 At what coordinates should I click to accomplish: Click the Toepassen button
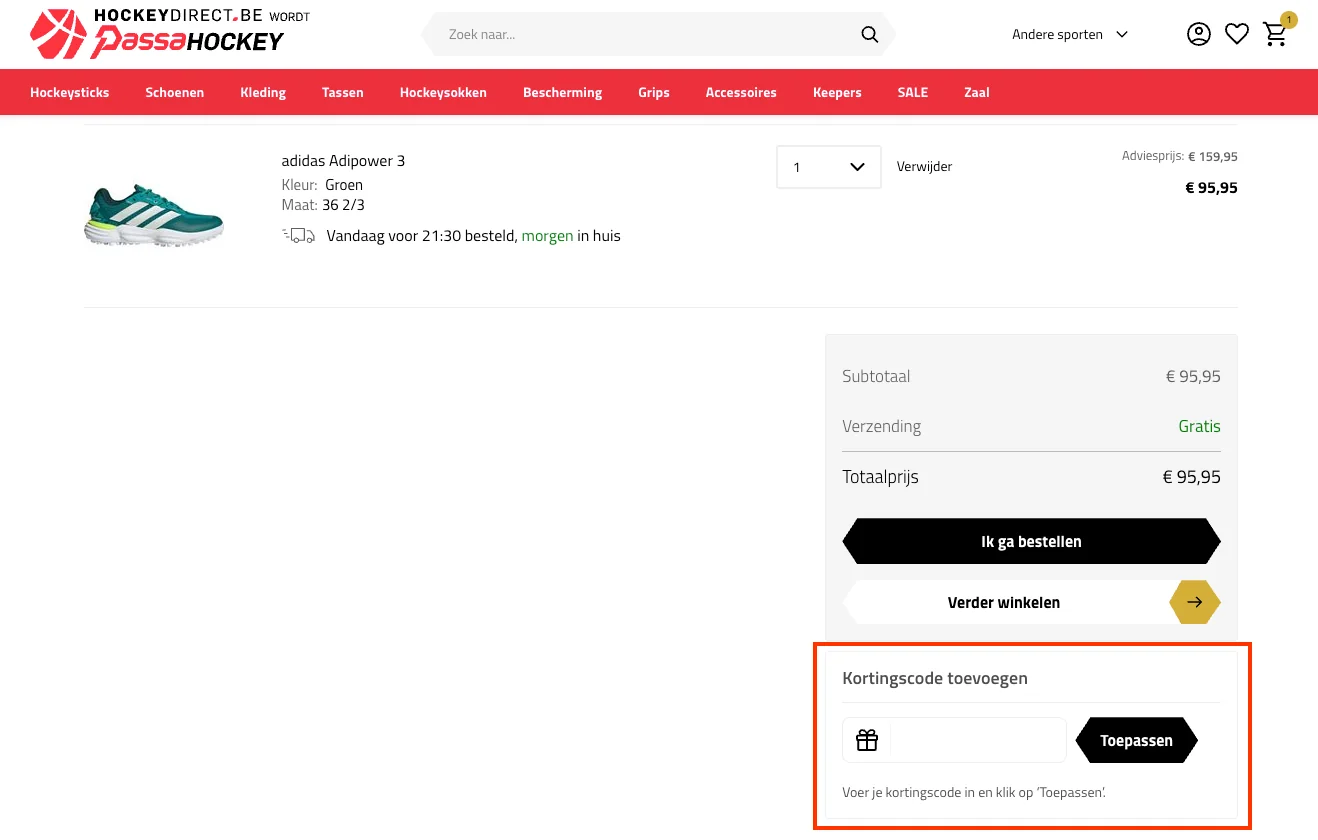pos(1136,741)
